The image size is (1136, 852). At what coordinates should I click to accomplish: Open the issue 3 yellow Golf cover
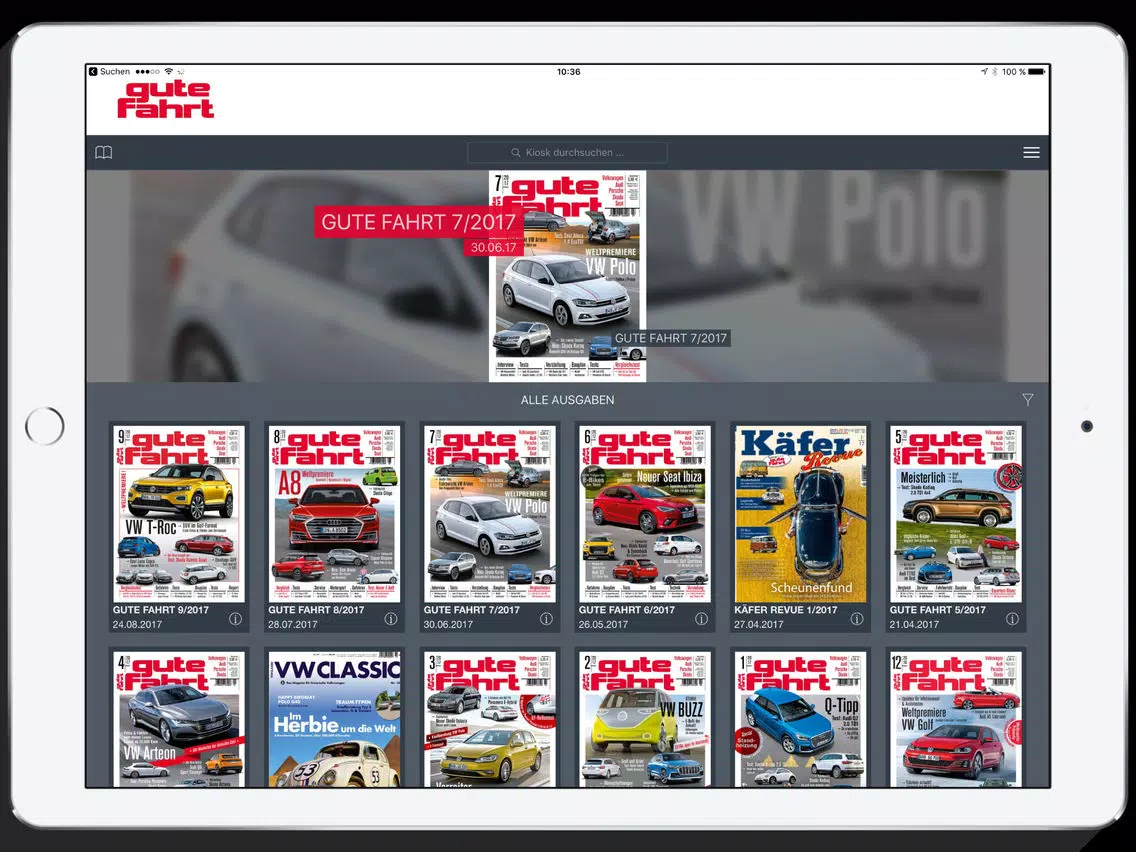(490, 719)
